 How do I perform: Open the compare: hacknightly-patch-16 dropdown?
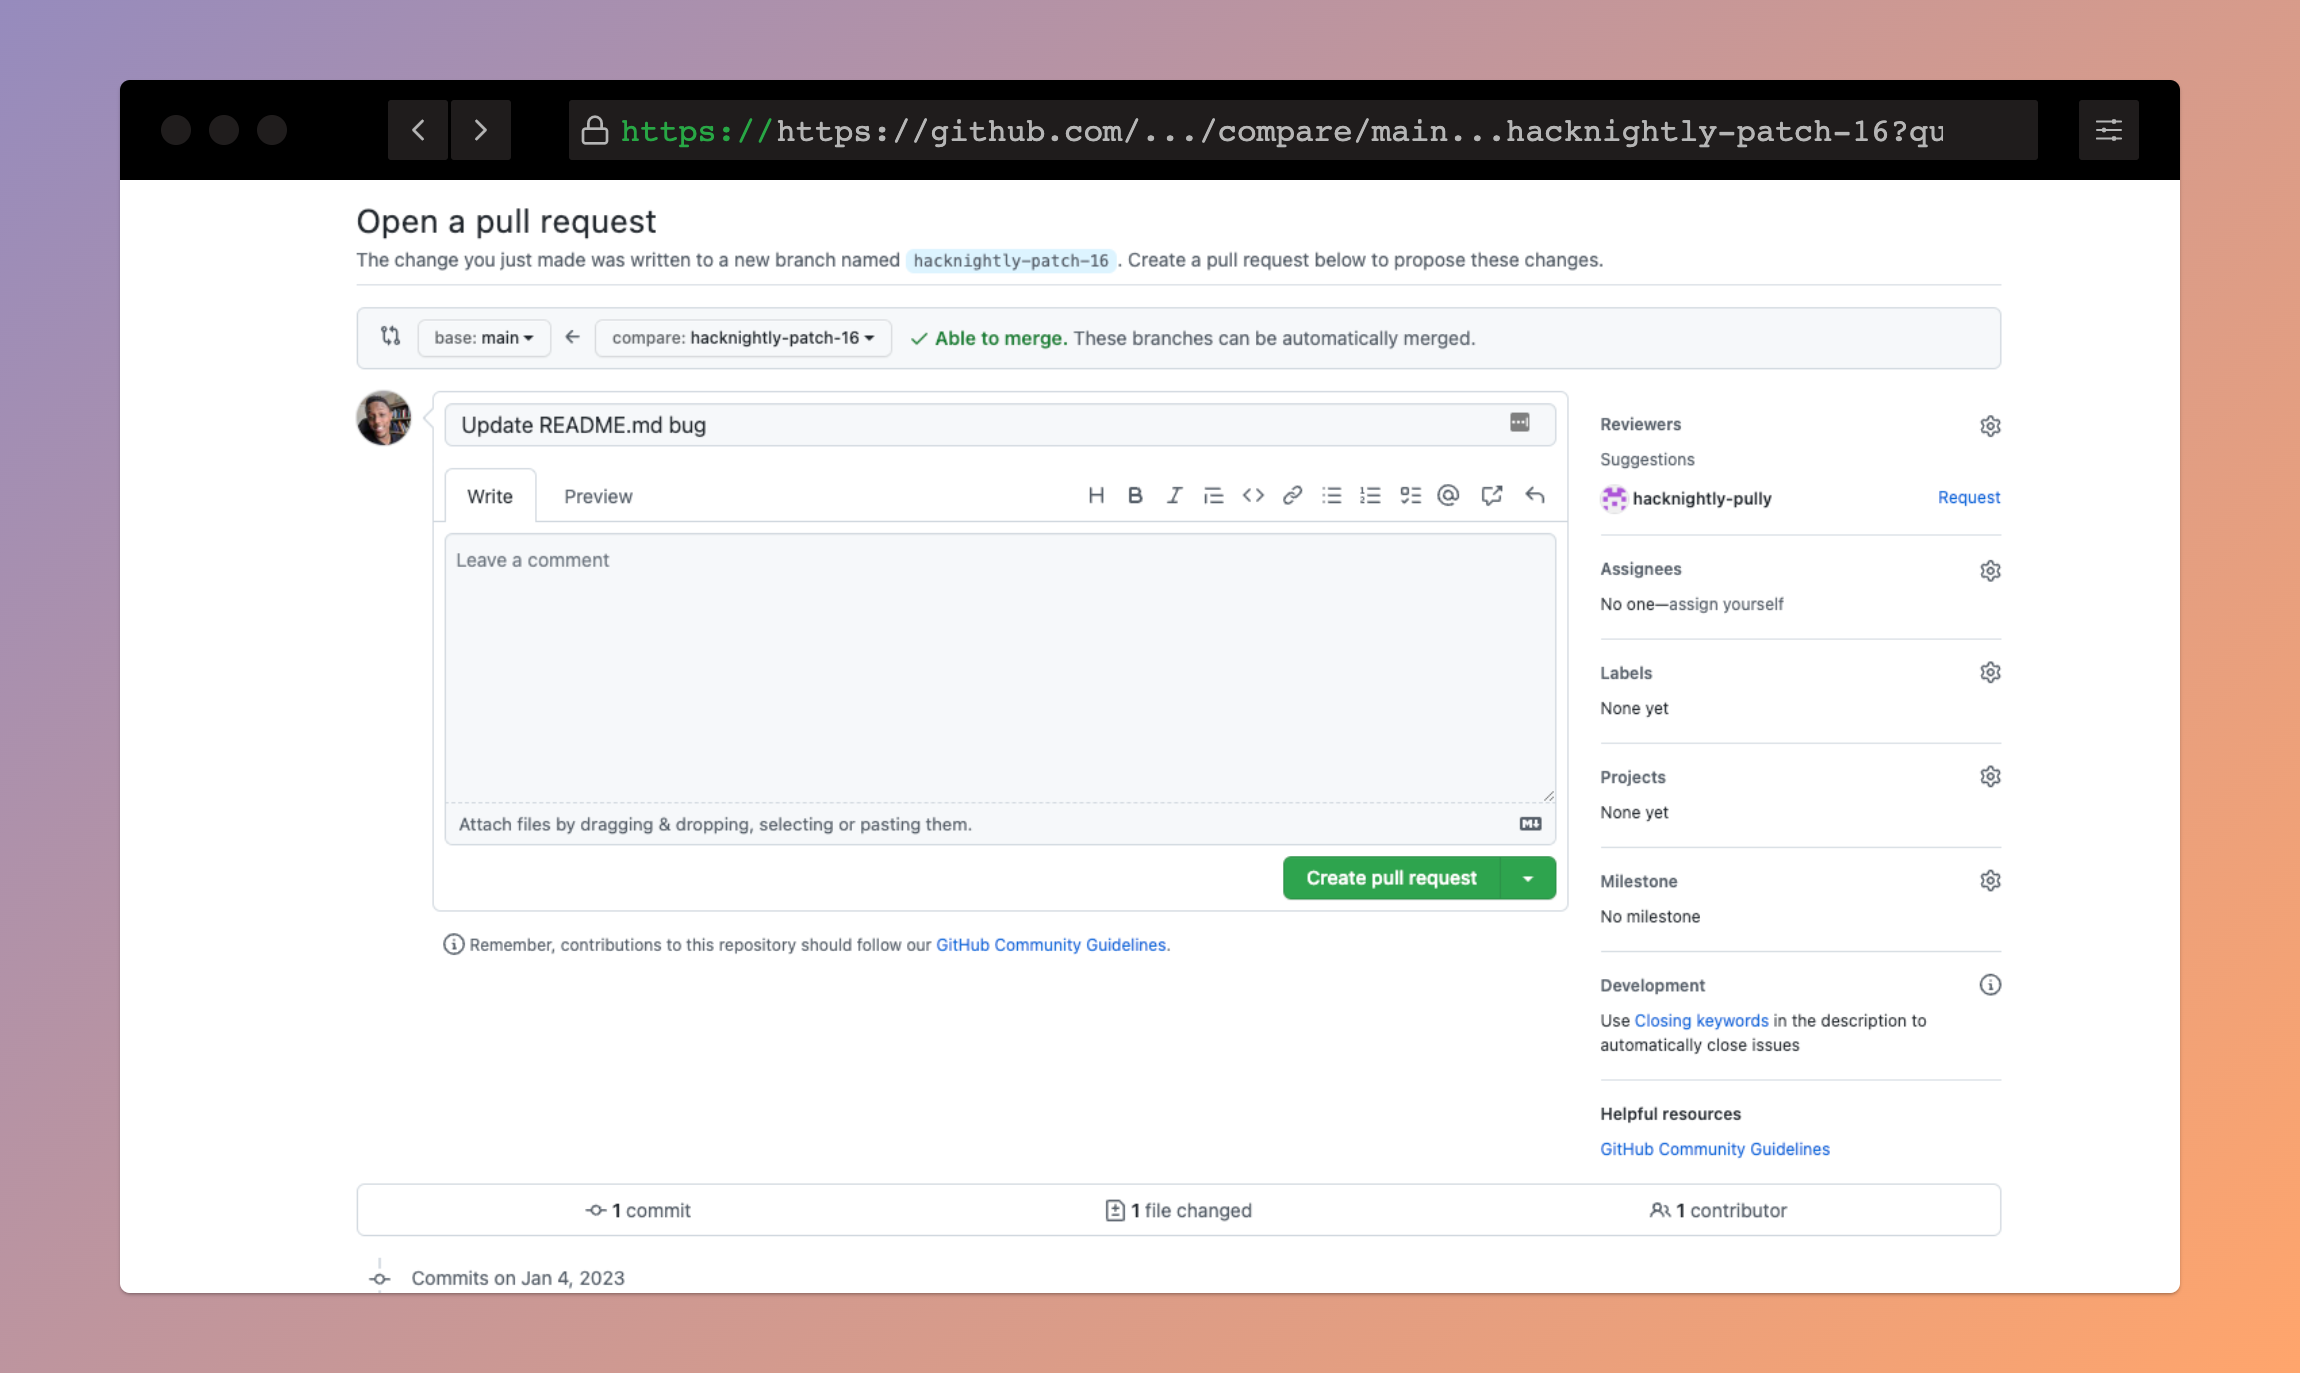click(743, 338)
